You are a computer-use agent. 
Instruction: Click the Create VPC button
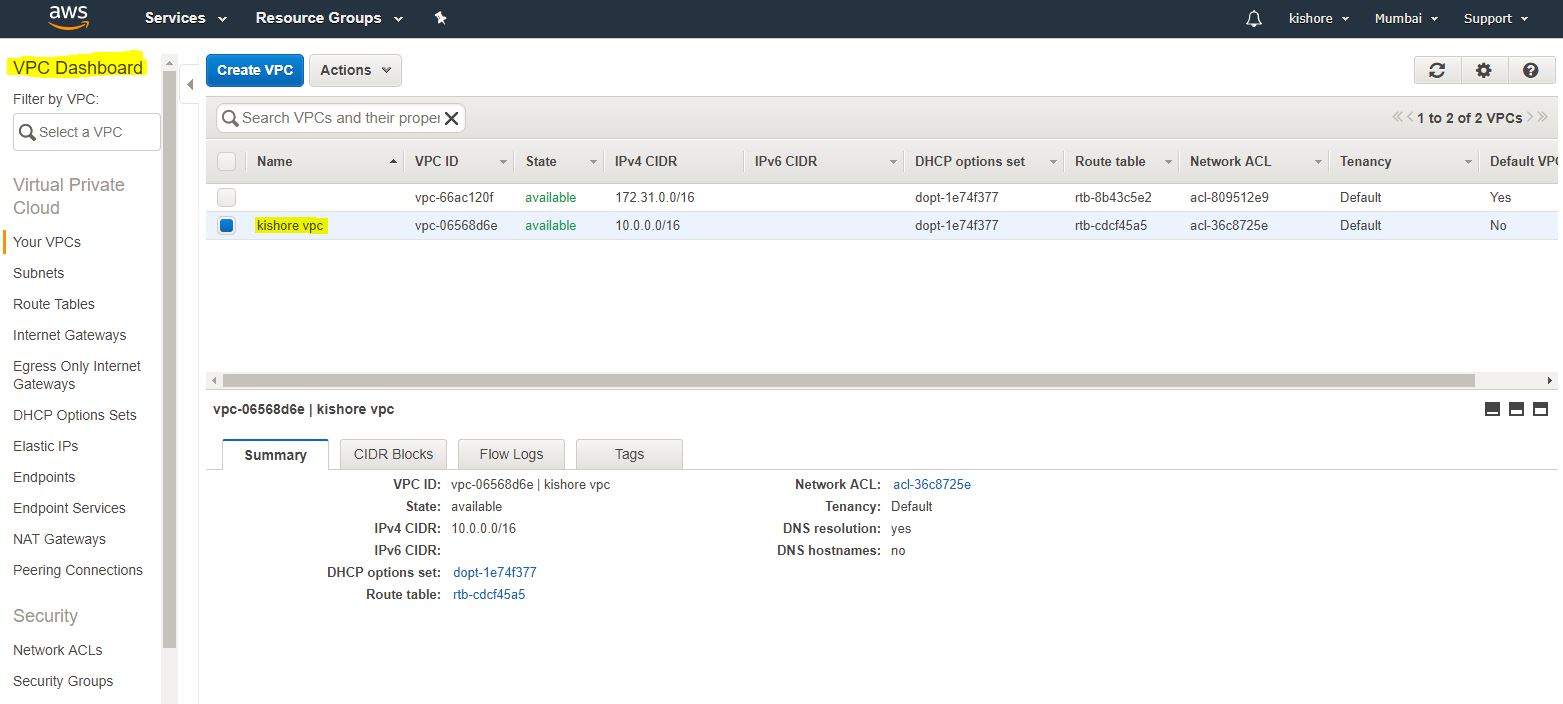click(255, 70)
